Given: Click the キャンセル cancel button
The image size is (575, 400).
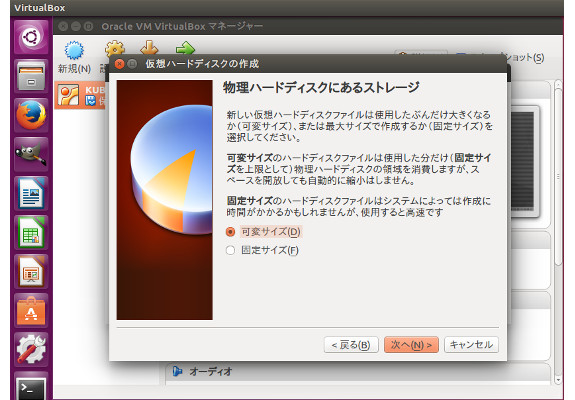Looking at the screenshot, I should pos(471,345).
